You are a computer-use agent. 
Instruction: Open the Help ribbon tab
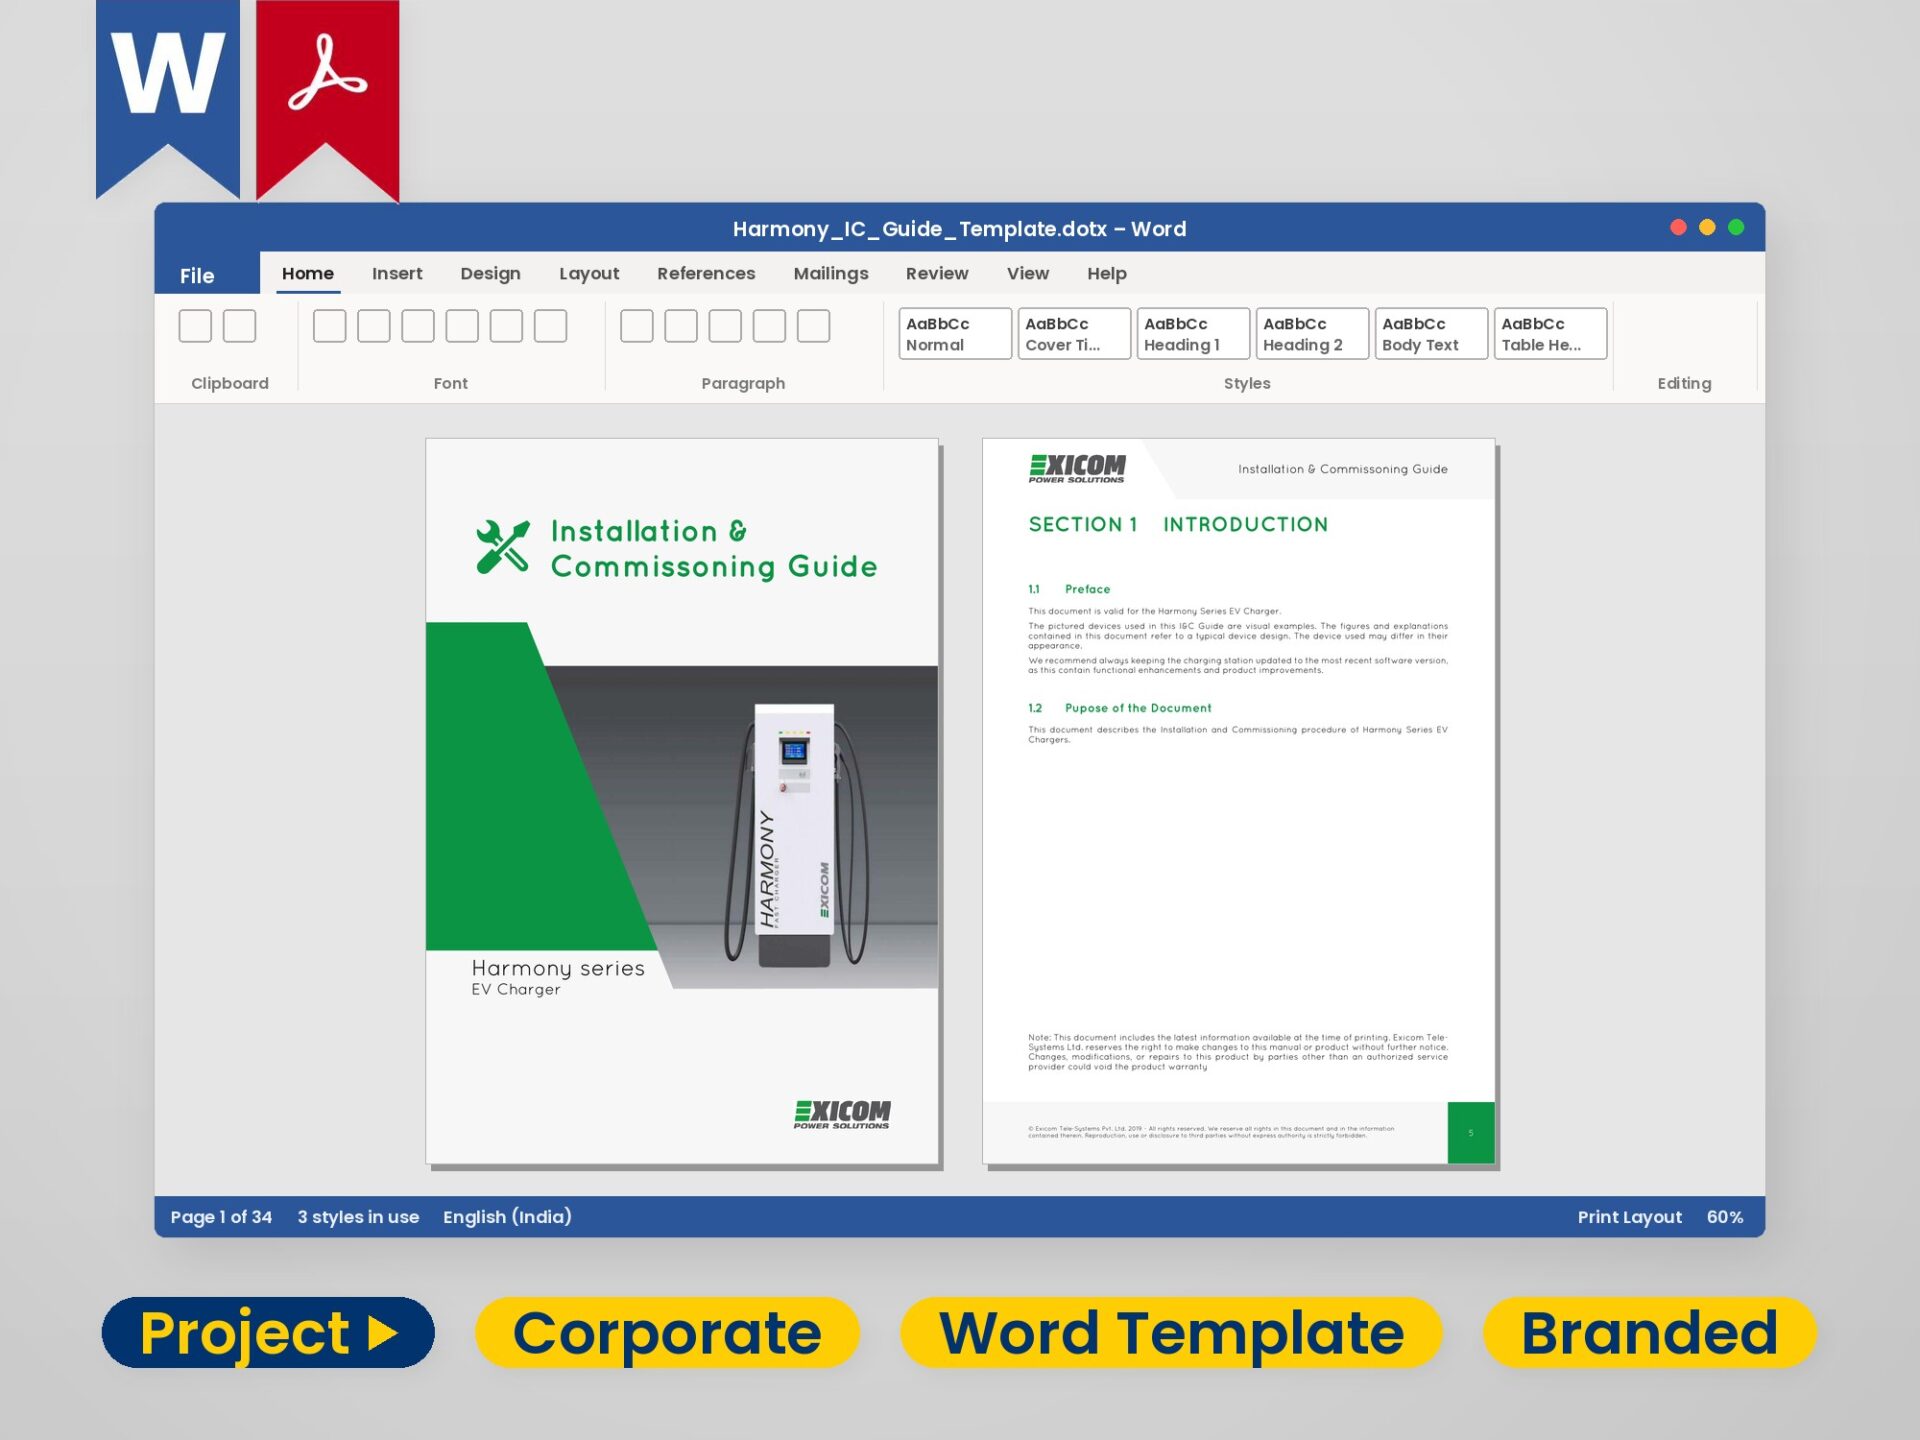pyautogui.click(x=1107, y=274)
